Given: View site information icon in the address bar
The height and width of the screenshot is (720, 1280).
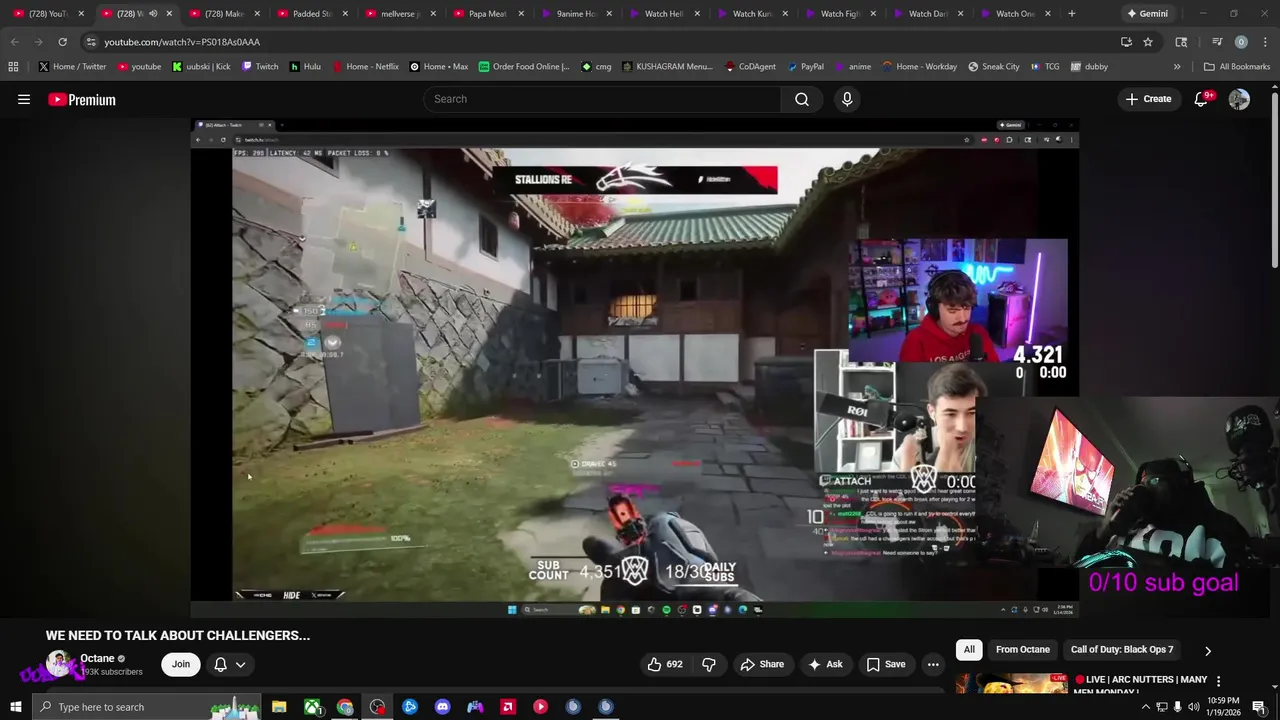Looking at the screenshot, I should [x=91, y=42].
